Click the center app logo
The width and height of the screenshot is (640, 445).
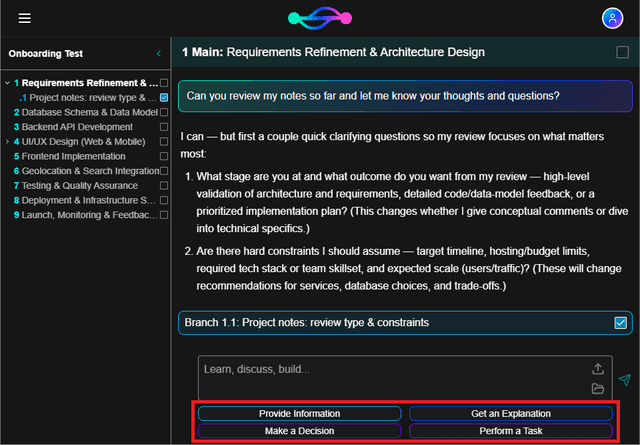point(320,18)
